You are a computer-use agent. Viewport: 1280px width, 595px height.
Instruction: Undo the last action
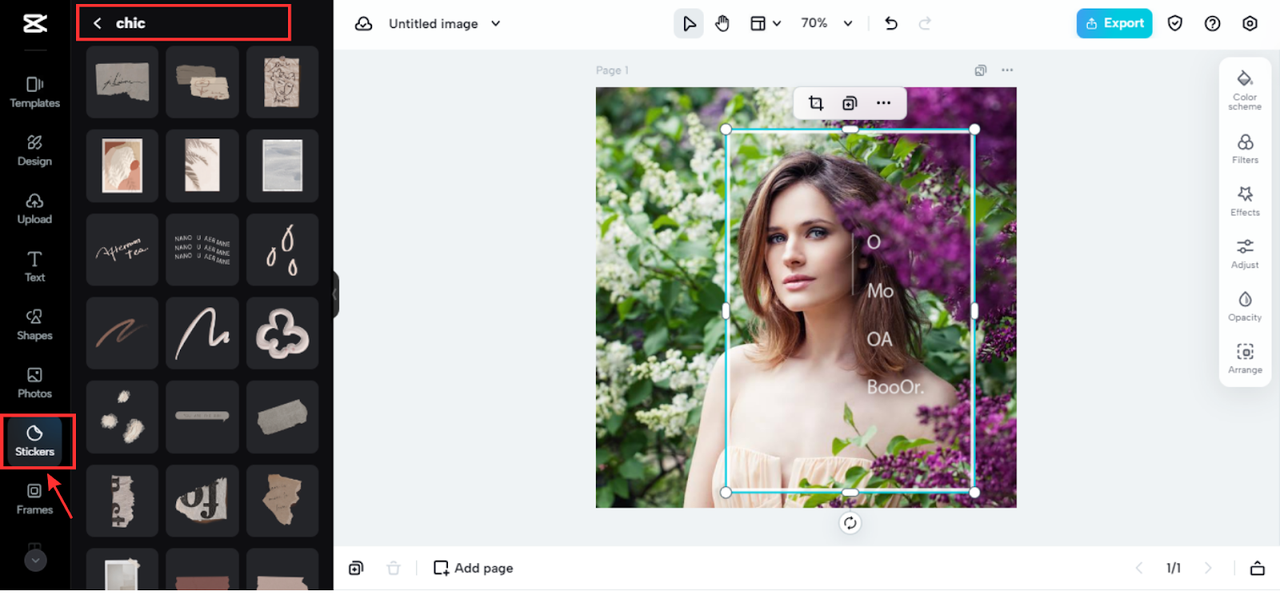pos(892,23)
